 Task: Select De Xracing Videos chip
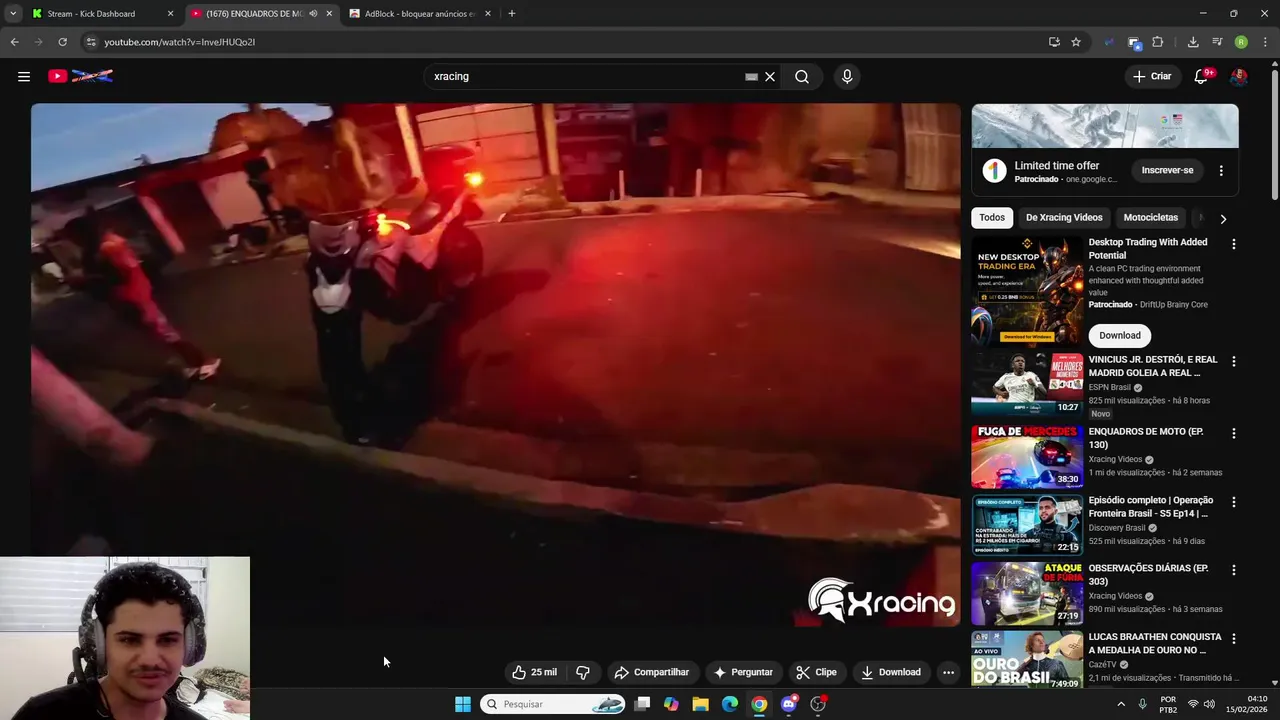click(1064, 217)
